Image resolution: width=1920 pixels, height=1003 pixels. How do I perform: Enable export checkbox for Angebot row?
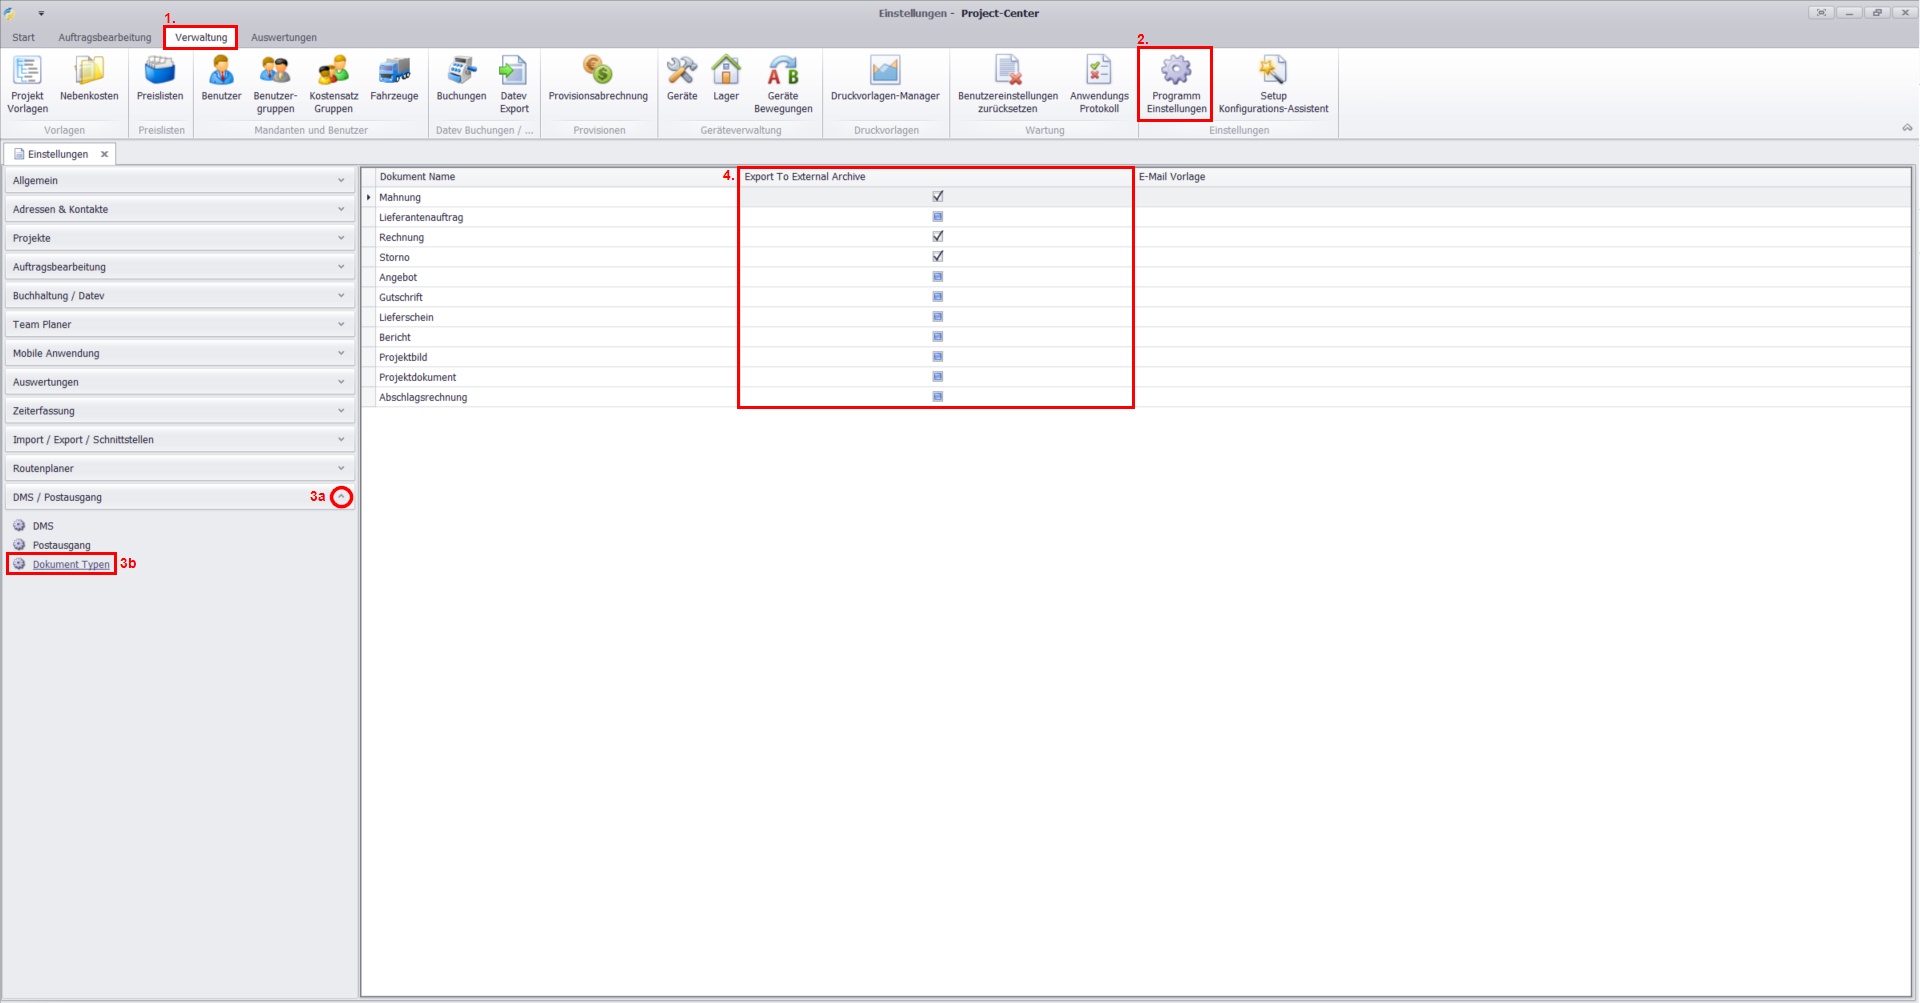tap(938, 277)
